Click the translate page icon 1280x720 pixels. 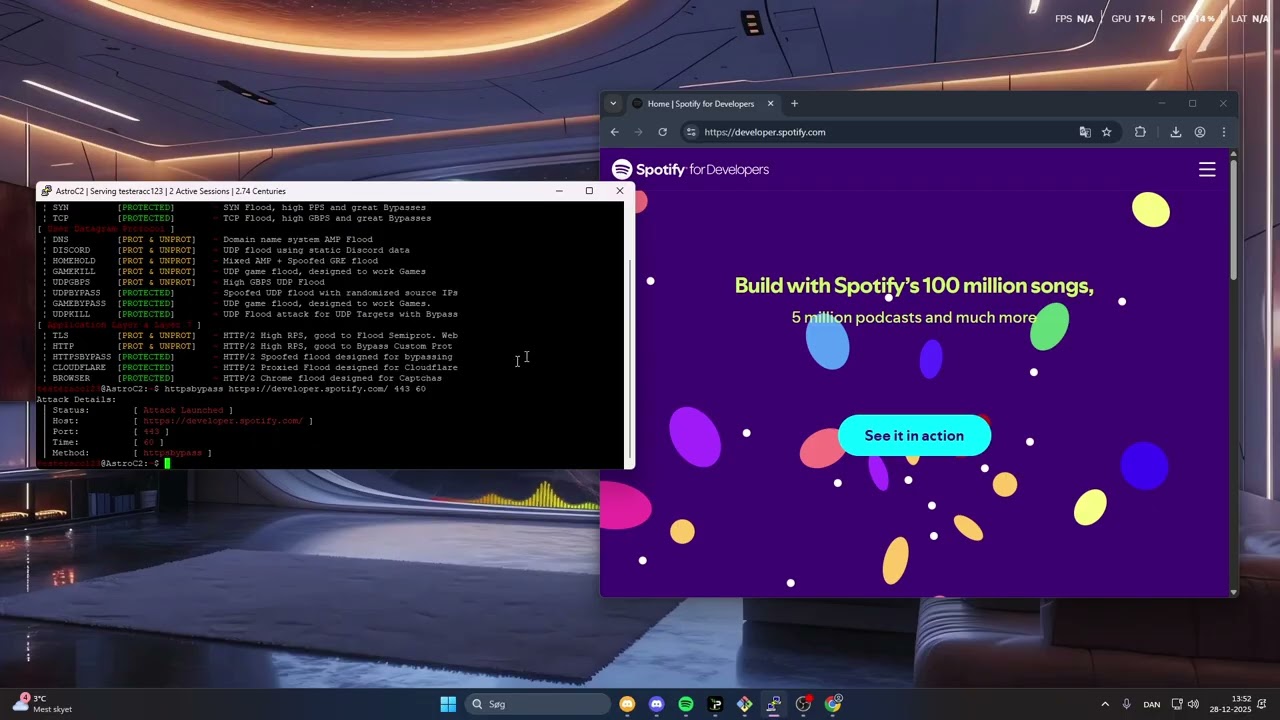click(1085, 132)
